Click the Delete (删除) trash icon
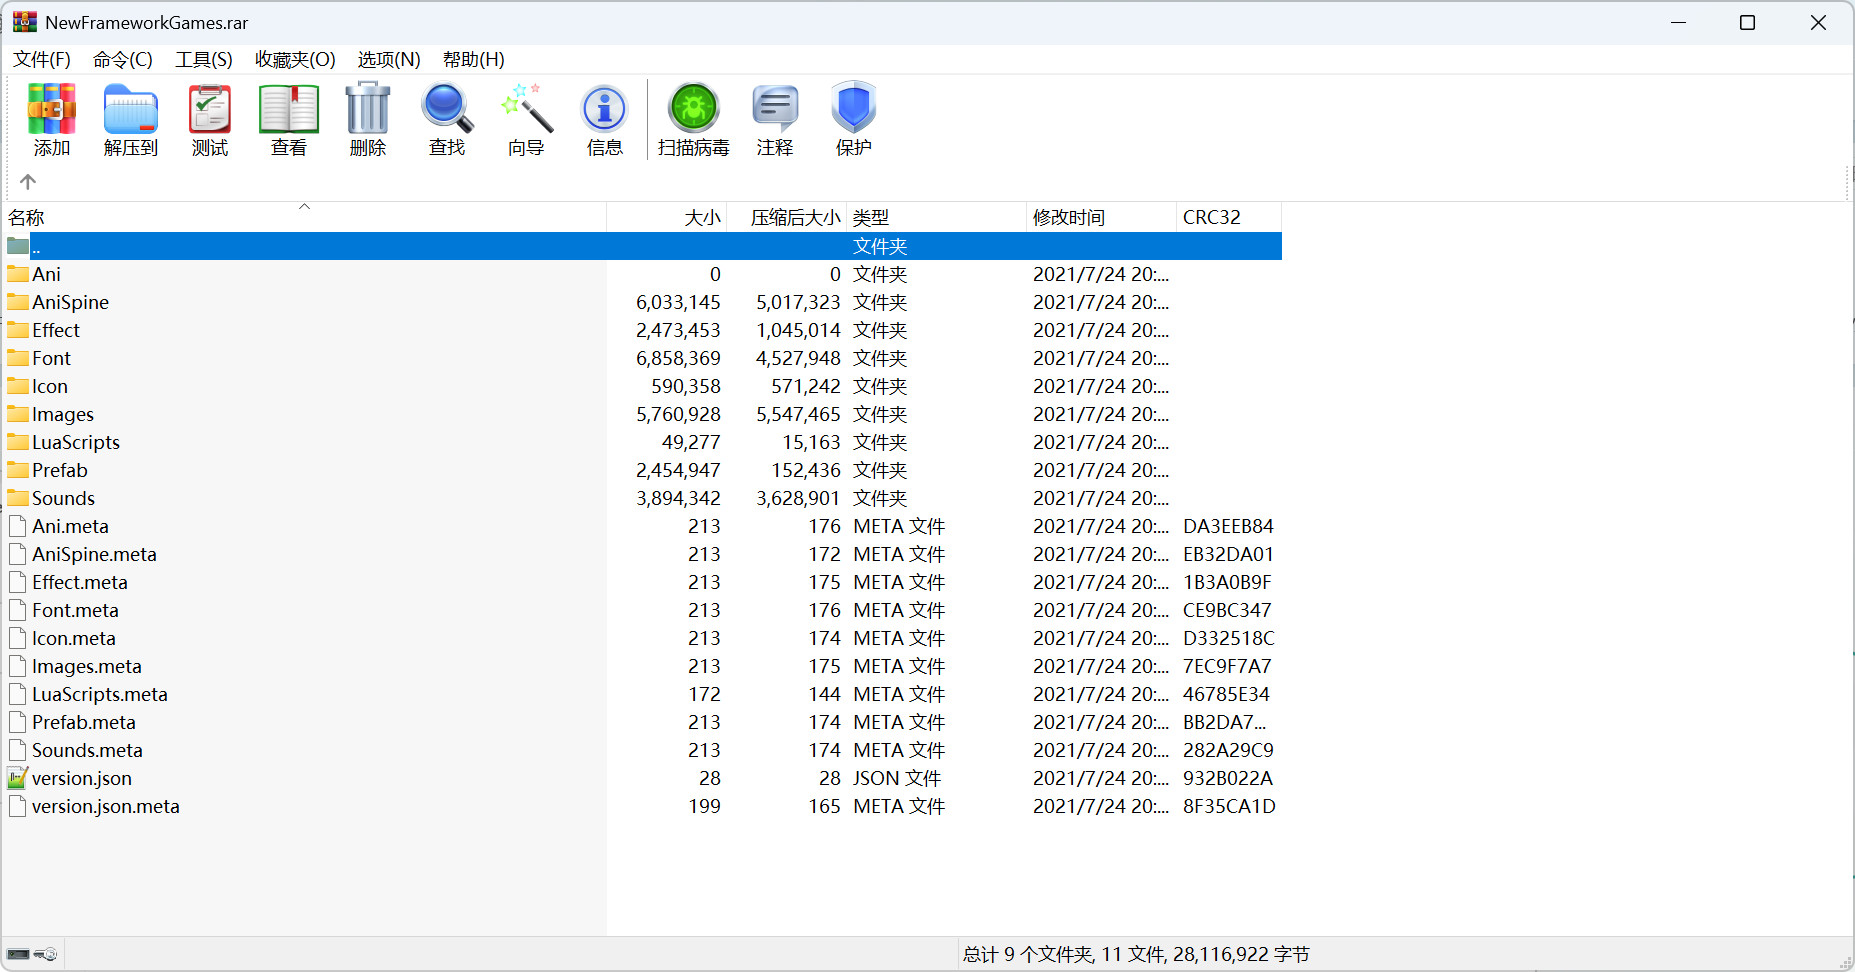This screenshot has width=1855, height=972. [368, 120]
